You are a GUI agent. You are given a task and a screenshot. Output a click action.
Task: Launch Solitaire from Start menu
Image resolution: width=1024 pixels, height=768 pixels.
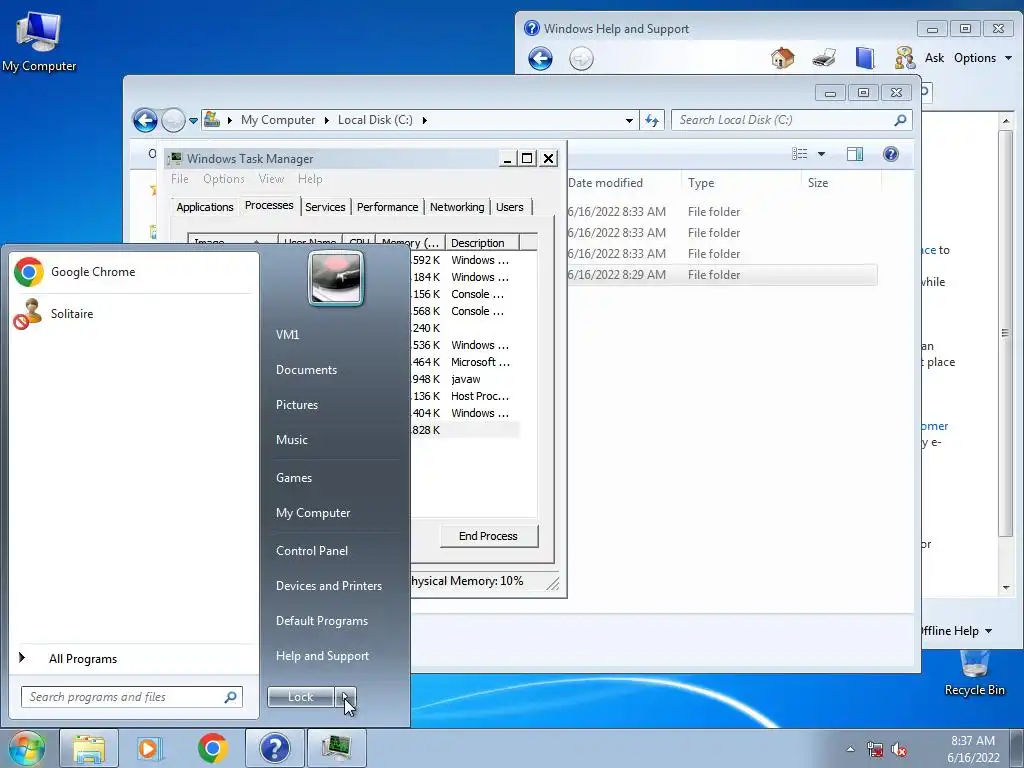pos(133,314)
